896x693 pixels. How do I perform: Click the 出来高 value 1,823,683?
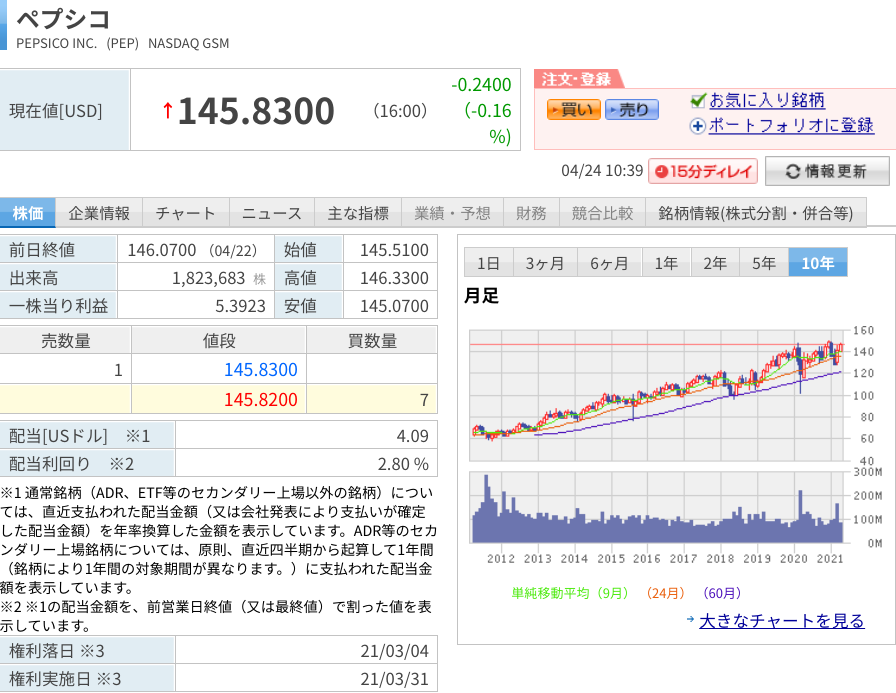(x=209, y=278)
